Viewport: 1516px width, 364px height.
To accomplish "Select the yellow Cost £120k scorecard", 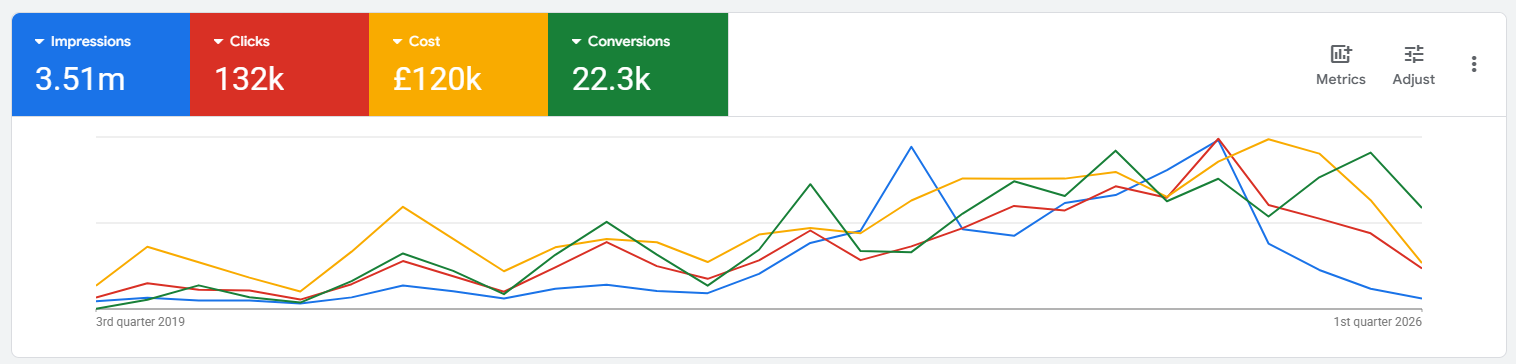I will [x=458, y=65].
